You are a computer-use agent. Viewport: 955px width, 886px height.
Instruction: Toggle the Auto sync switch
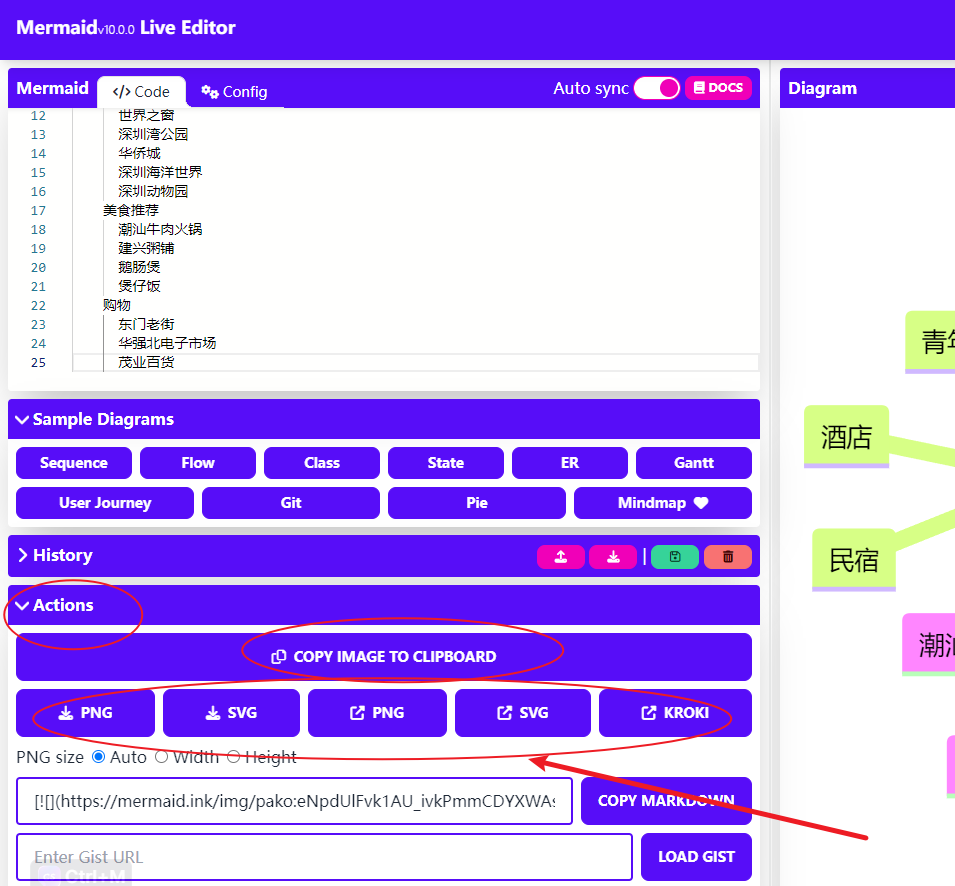(x=656, y=88)
